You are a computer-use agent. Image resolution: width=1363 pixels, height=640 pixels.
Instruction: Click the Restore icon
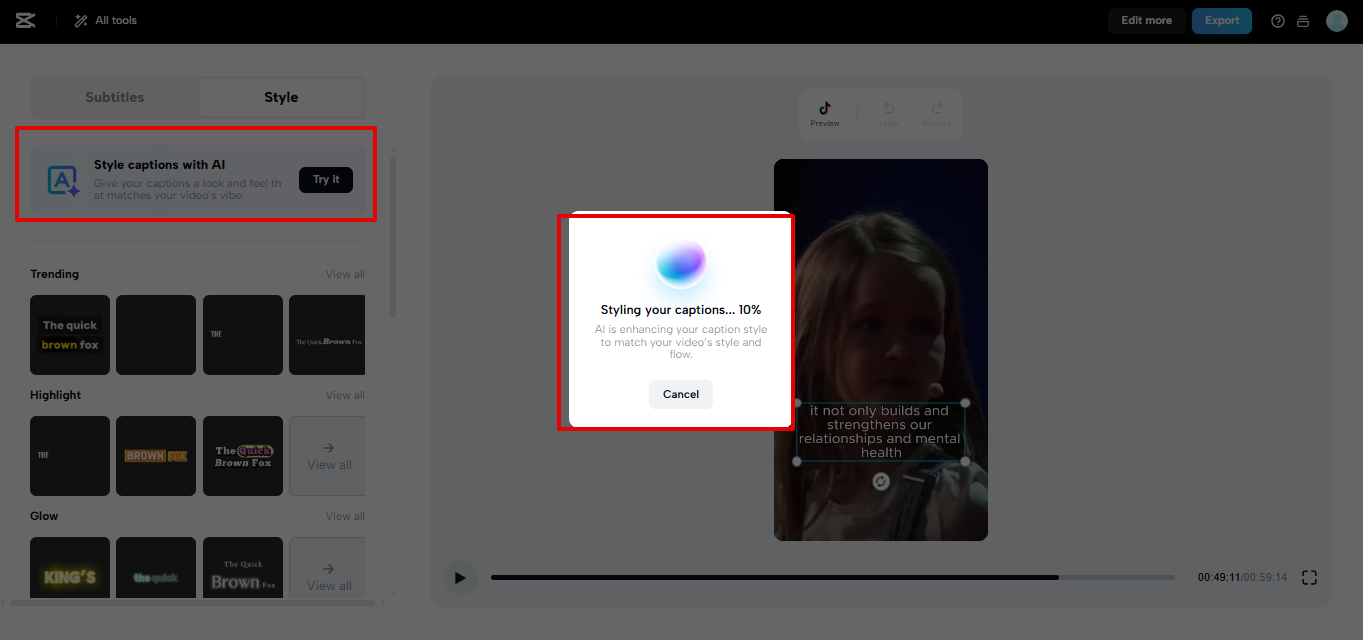[x=936, y=109]
